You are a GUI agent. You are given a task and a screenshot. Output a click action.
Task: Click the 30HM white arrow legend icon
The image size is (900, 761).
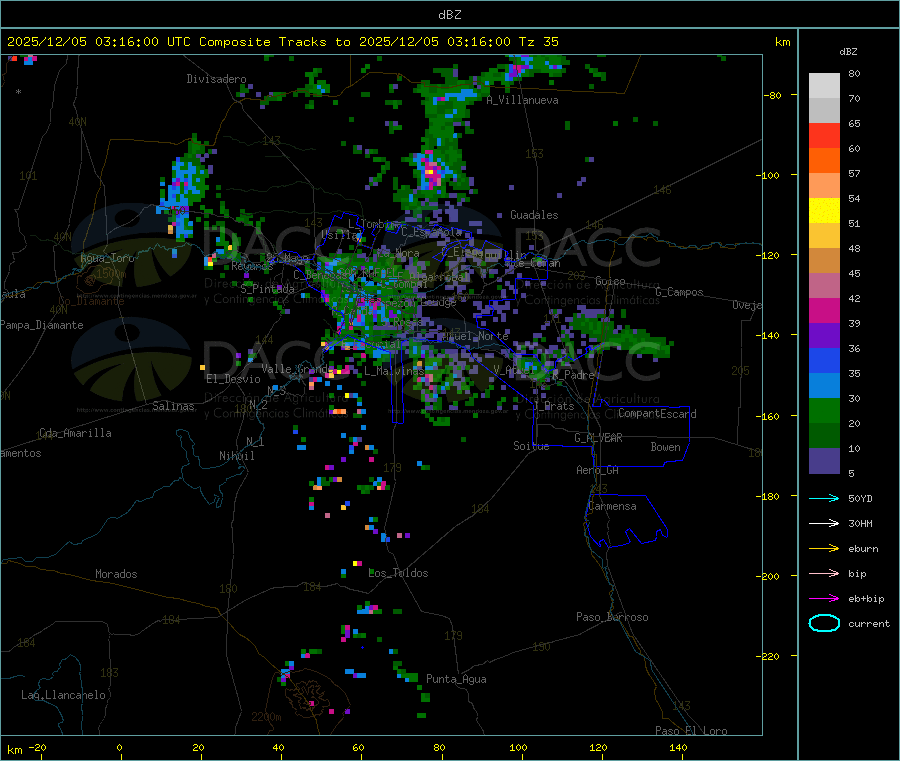click(x=824, y=523)
